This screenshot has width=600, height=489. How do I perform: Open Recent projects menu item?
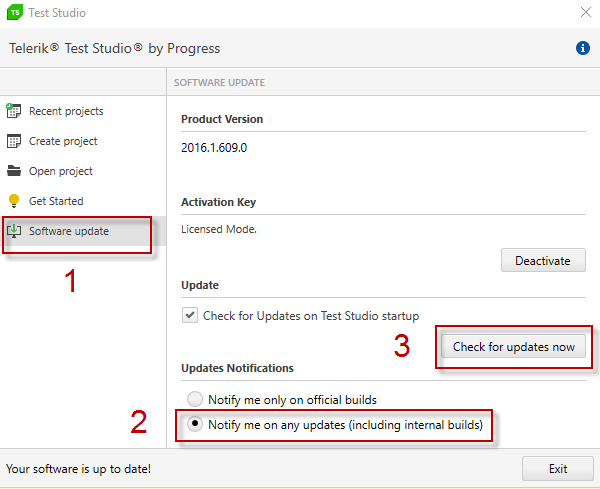[x=66, y=111]
